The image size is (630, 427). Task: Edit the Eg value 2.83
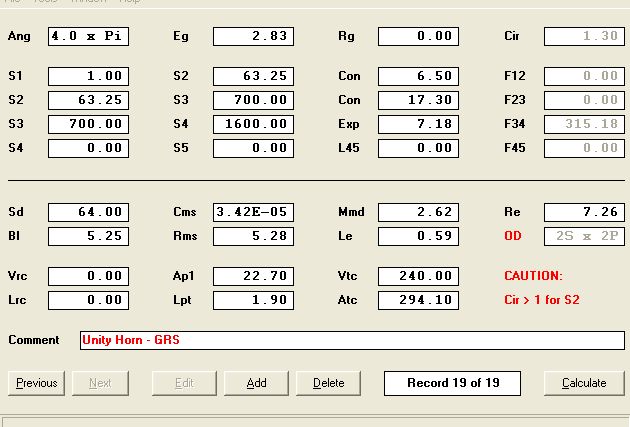click(254, 36)
